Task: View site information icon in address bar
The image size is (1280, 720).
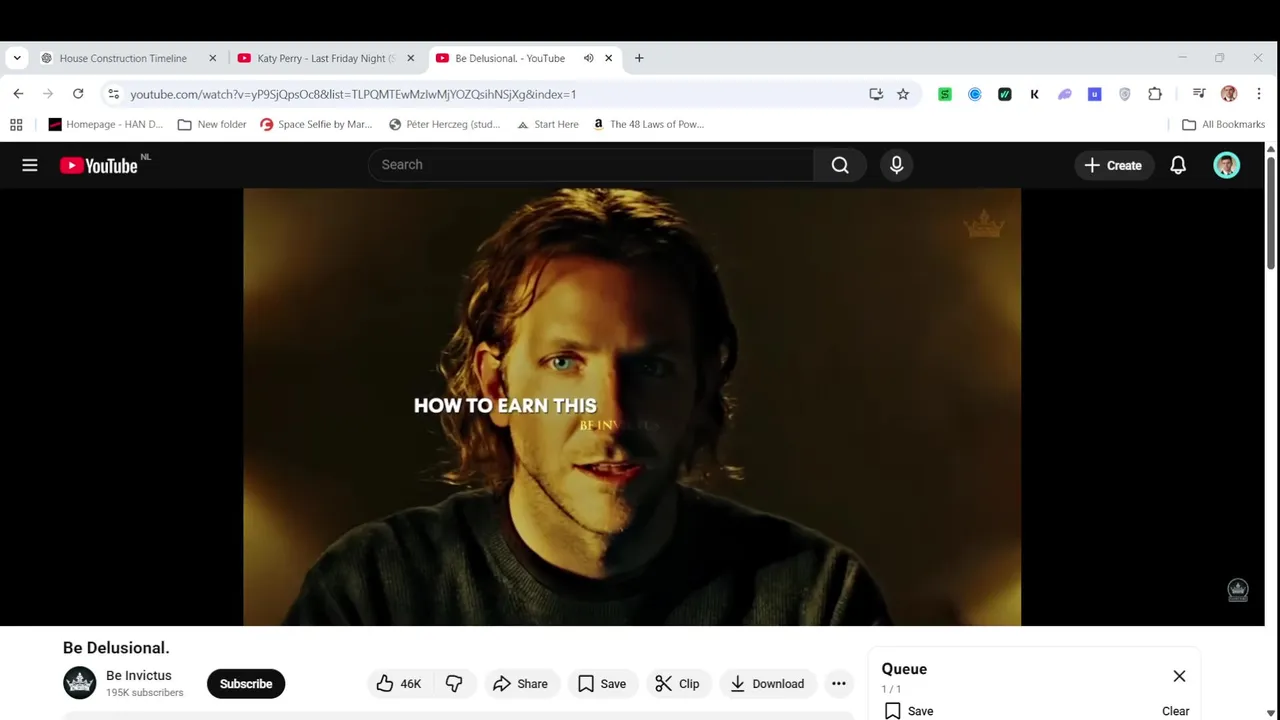Action: (114, 94)
